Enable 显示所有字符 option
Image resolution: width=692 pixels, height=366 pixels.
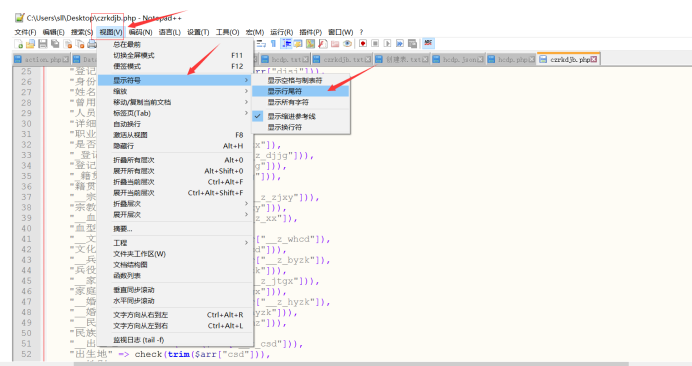point(301,102)
